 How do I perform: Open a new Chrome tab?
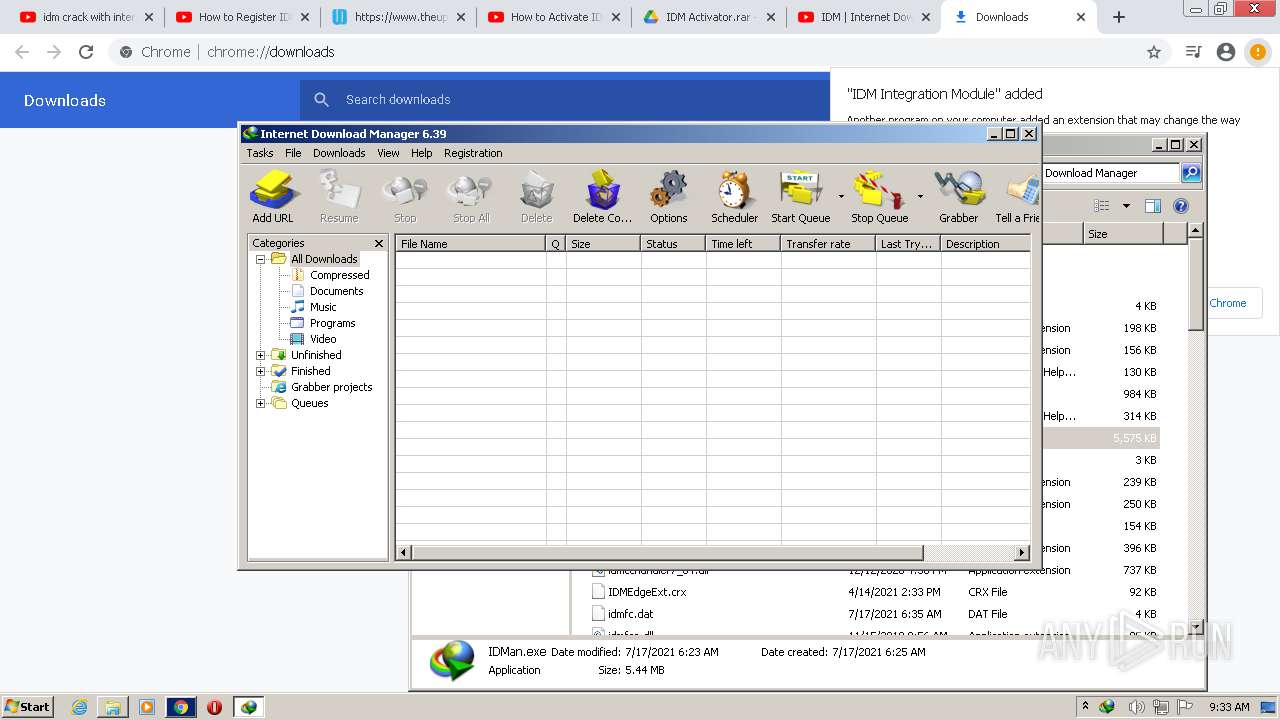pos(1119,17)
